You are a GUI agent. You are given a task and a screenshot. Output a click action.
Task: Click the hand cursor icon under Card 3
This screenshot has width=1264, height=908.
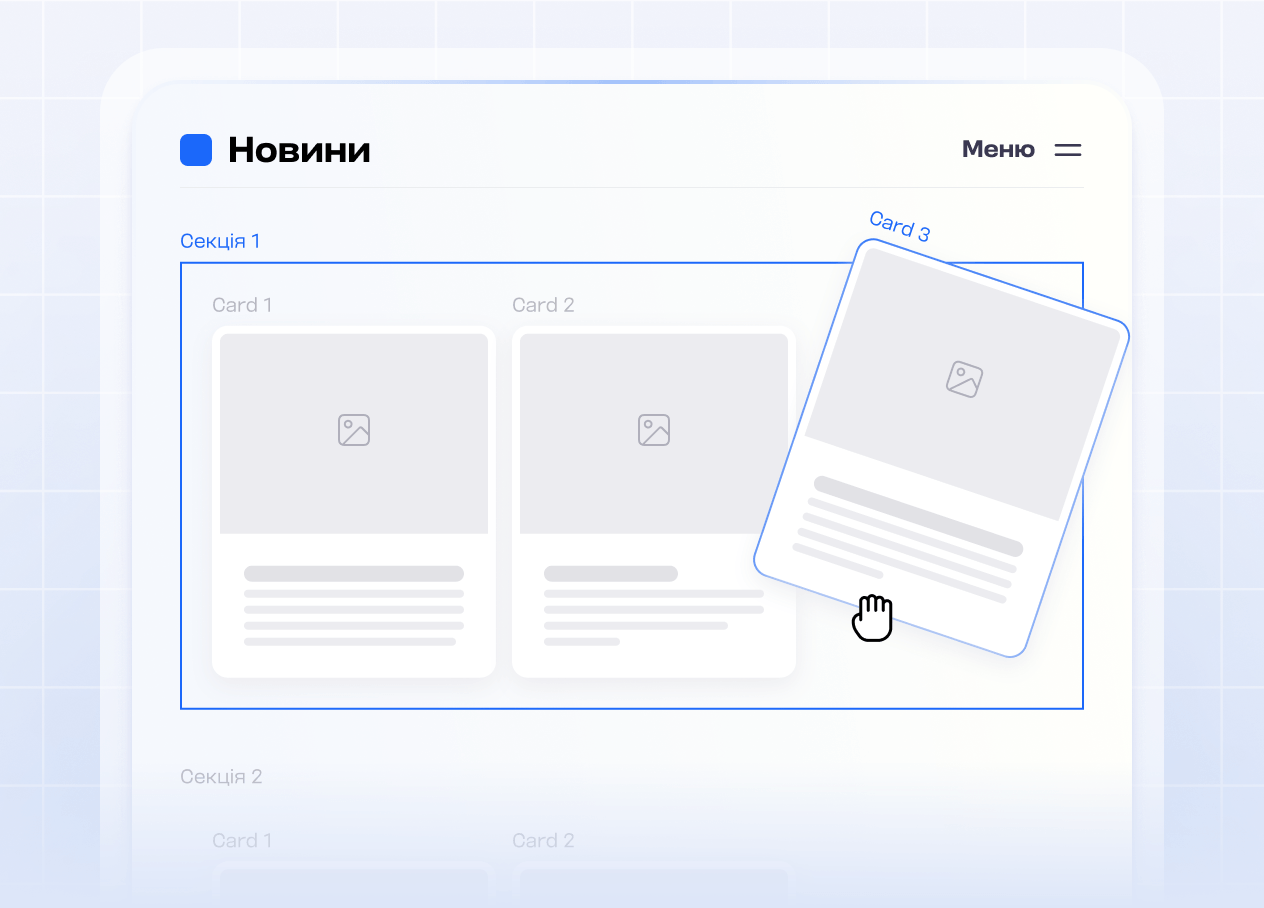point(872,617)
